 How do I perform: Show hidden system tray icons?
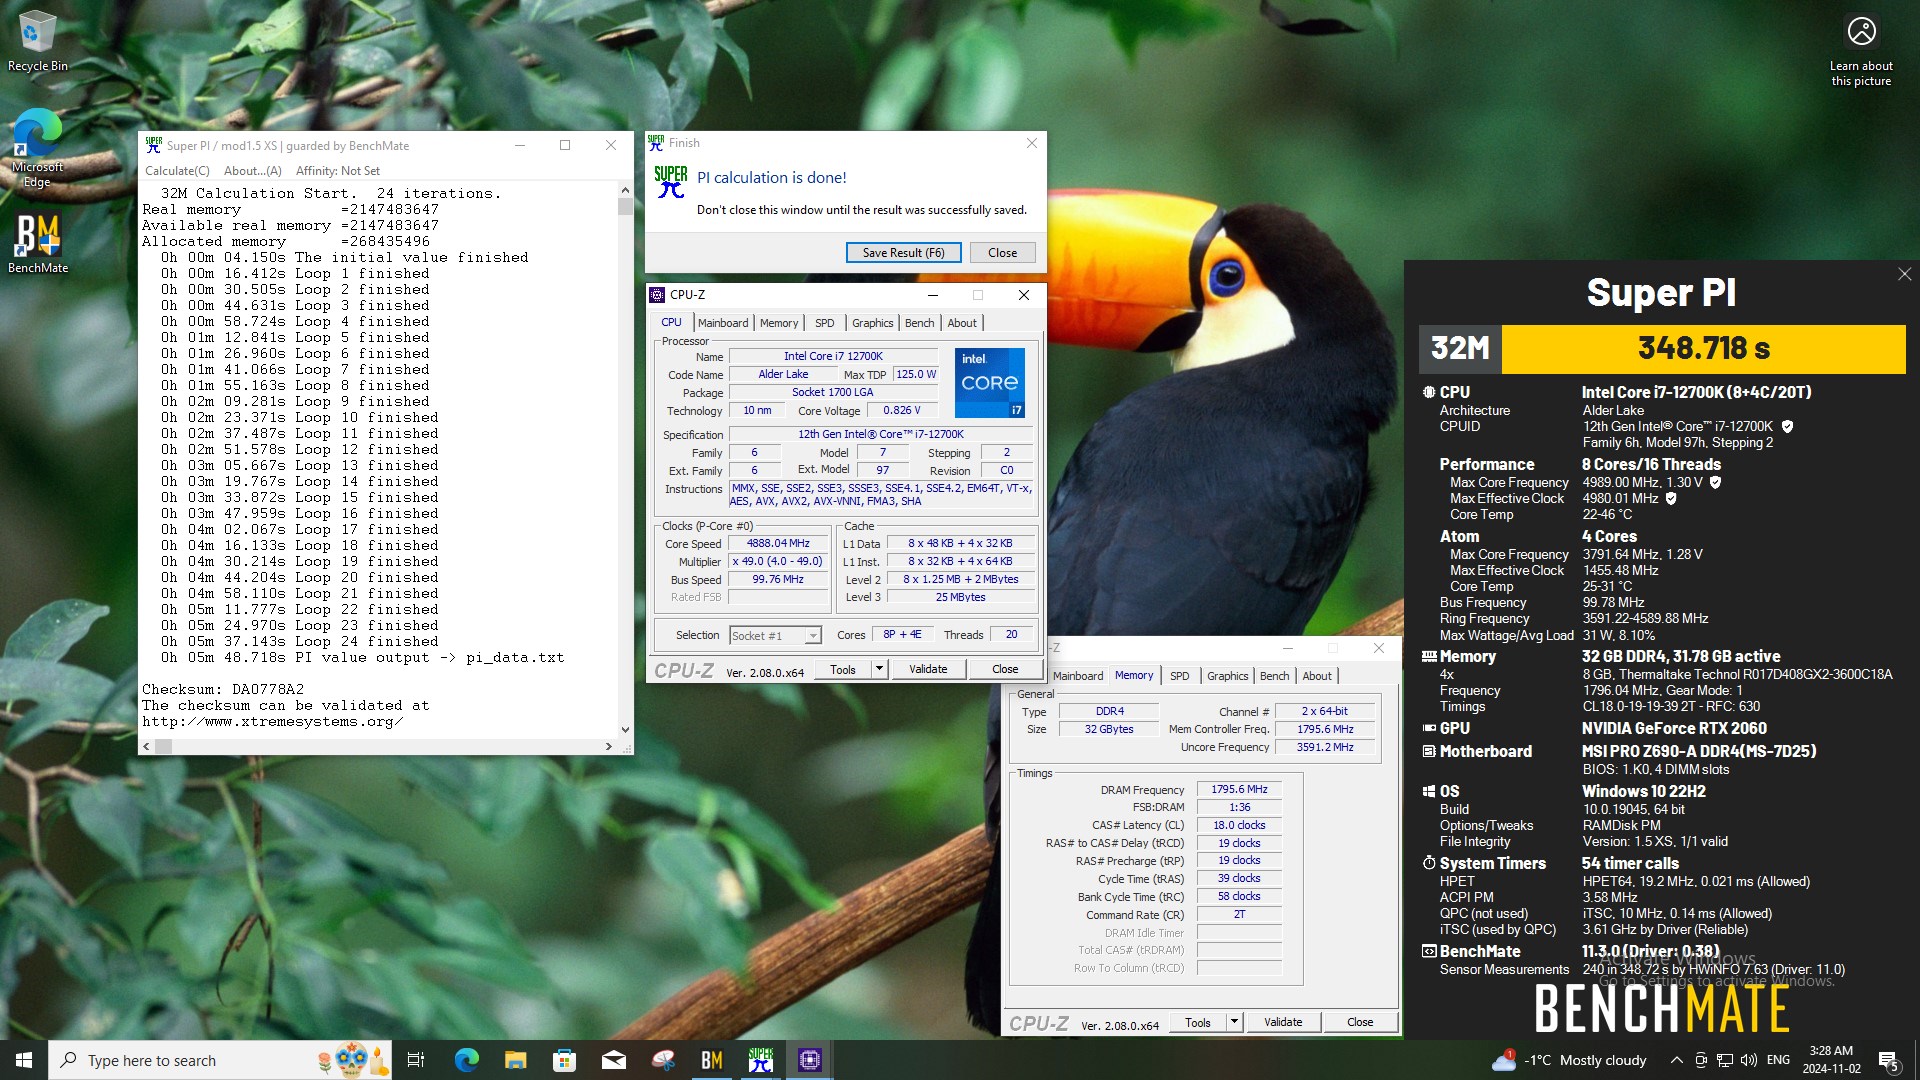[1676, 1060]
